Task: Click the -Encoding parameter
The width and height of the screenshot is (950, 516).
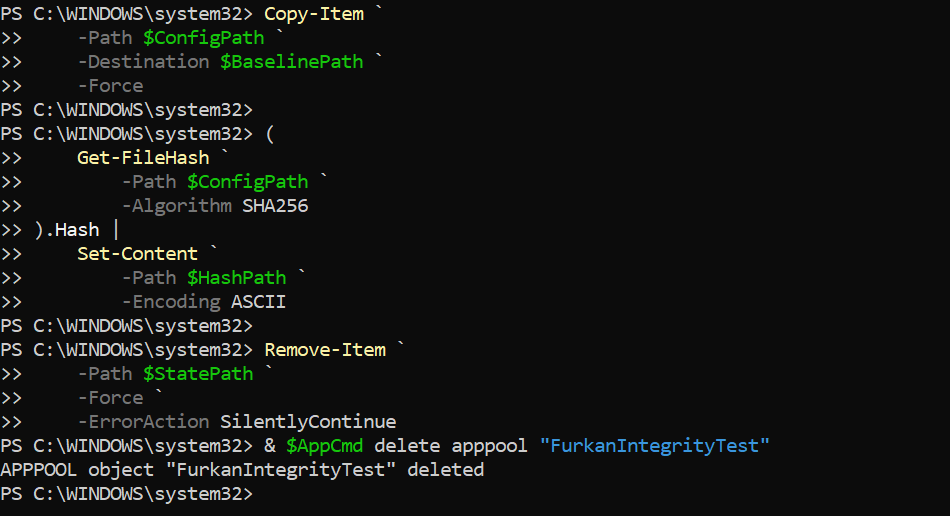Action: 171,302
